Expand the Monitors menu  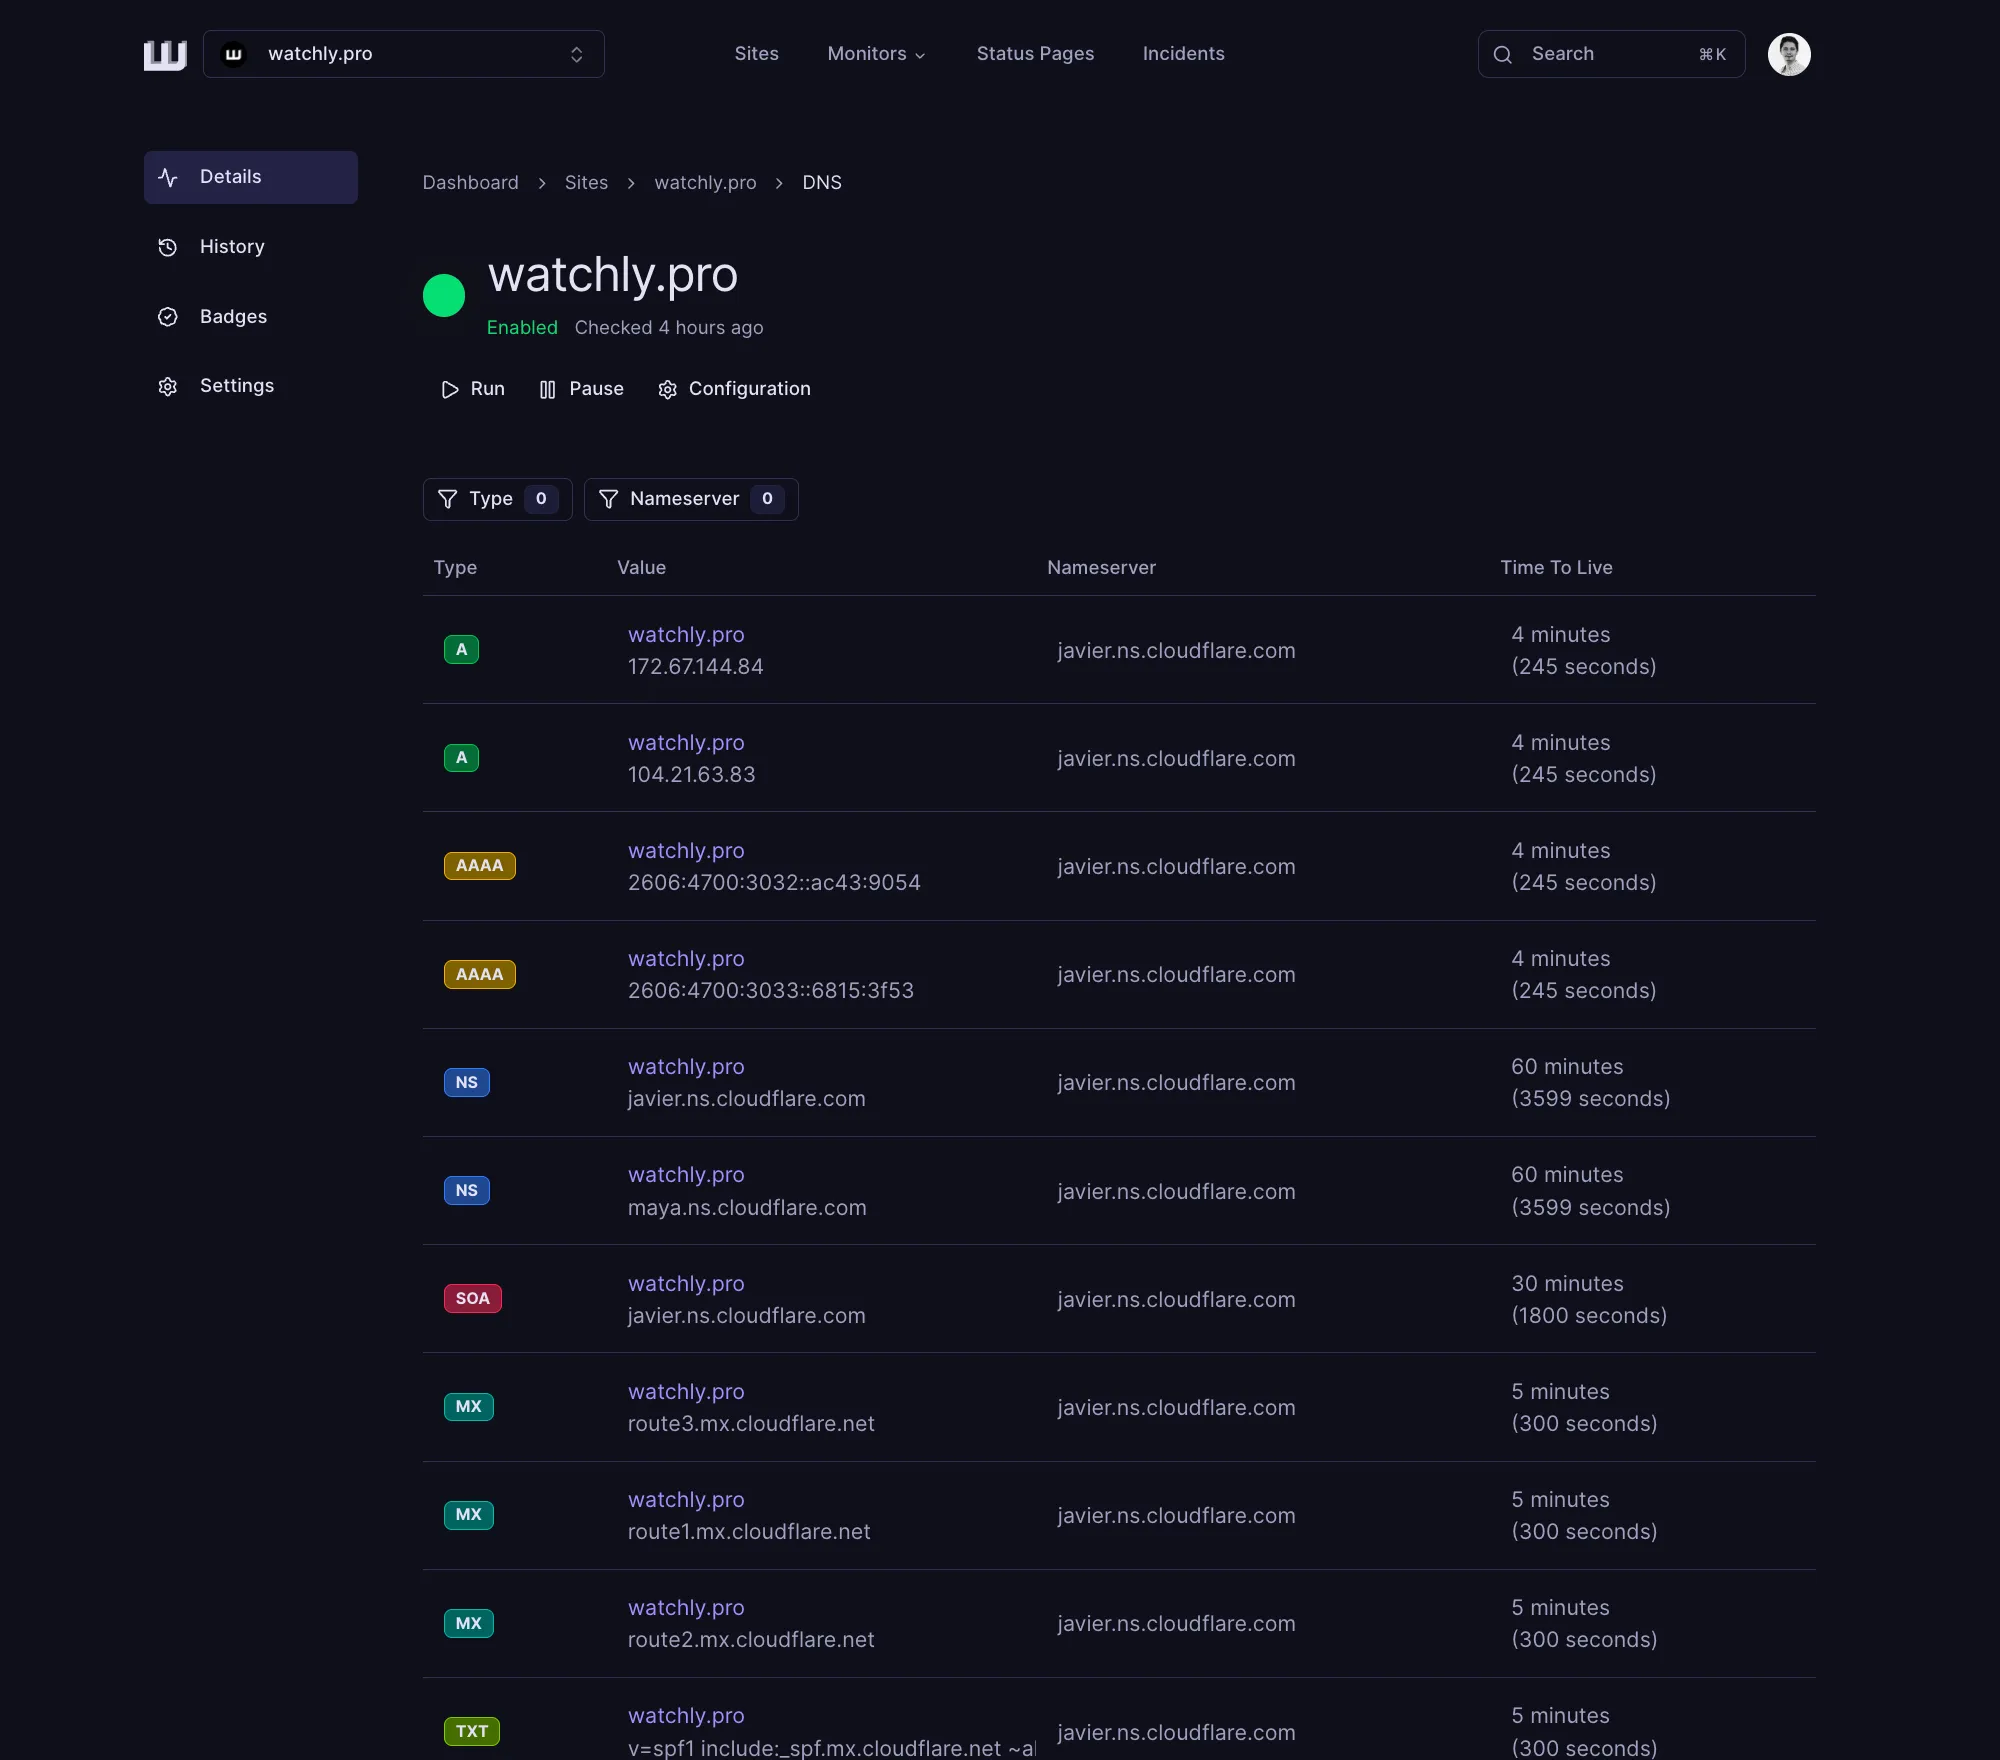click(x=876, y=54)
